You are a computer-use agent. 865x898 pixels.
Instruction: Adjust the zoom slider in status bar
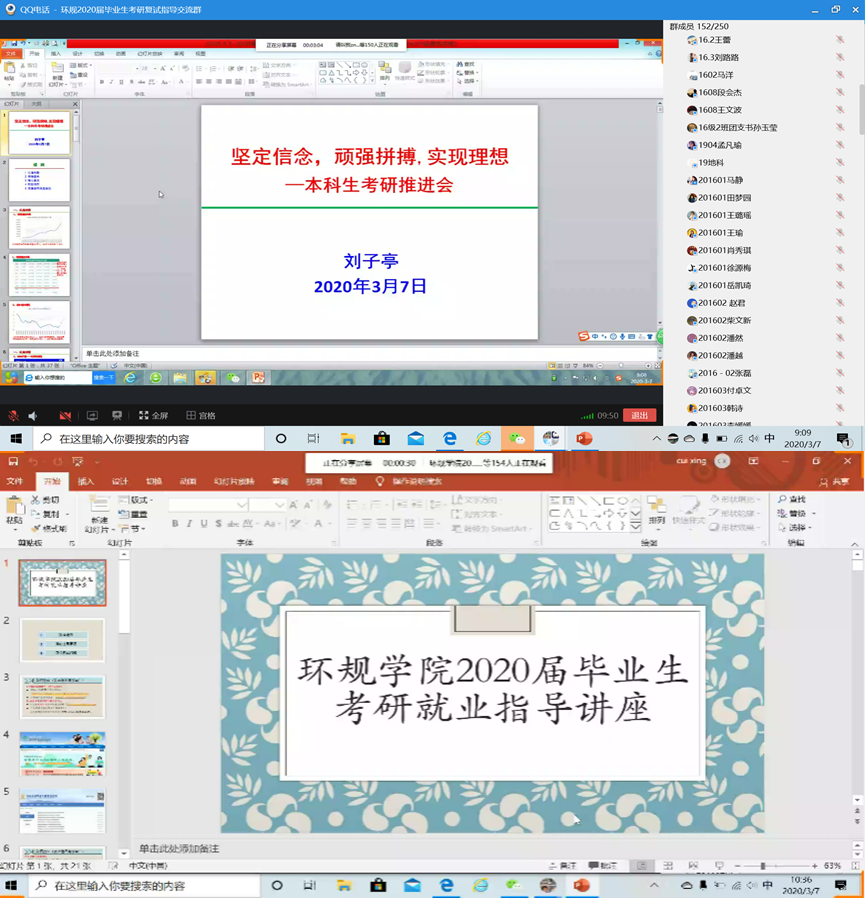coord(763,866)
